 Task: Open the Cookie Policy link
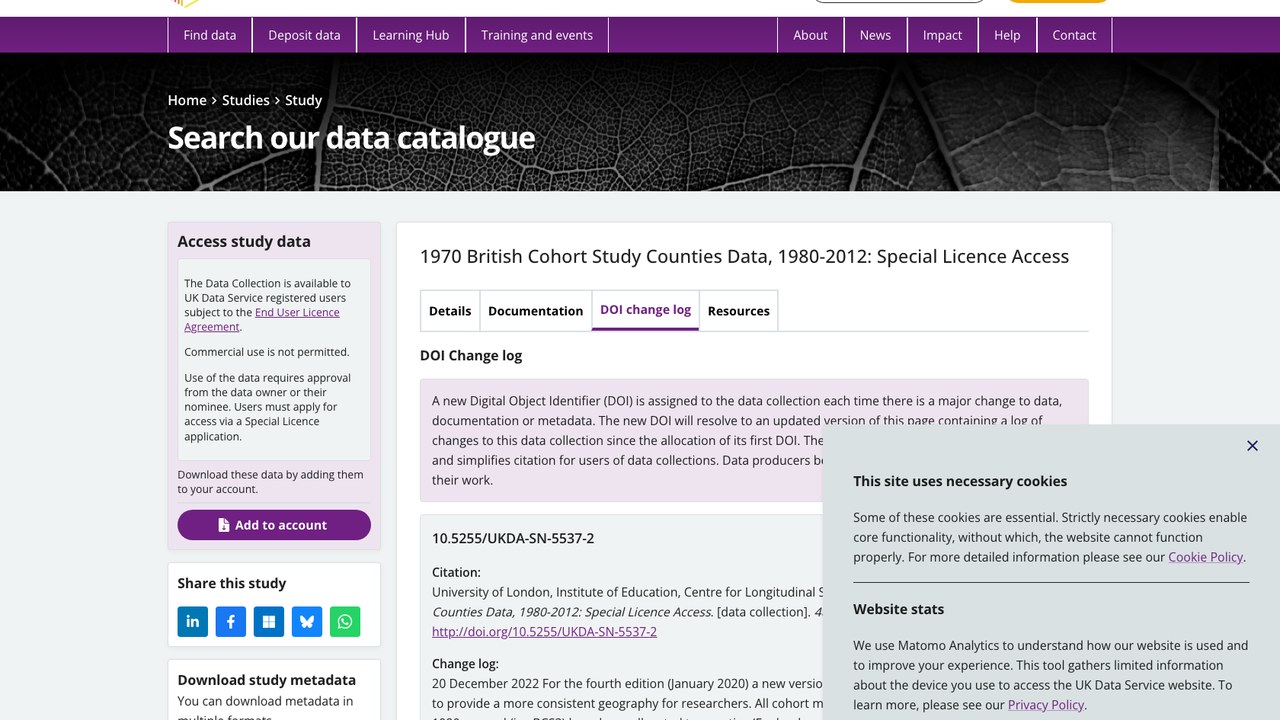pos(1205,557)
